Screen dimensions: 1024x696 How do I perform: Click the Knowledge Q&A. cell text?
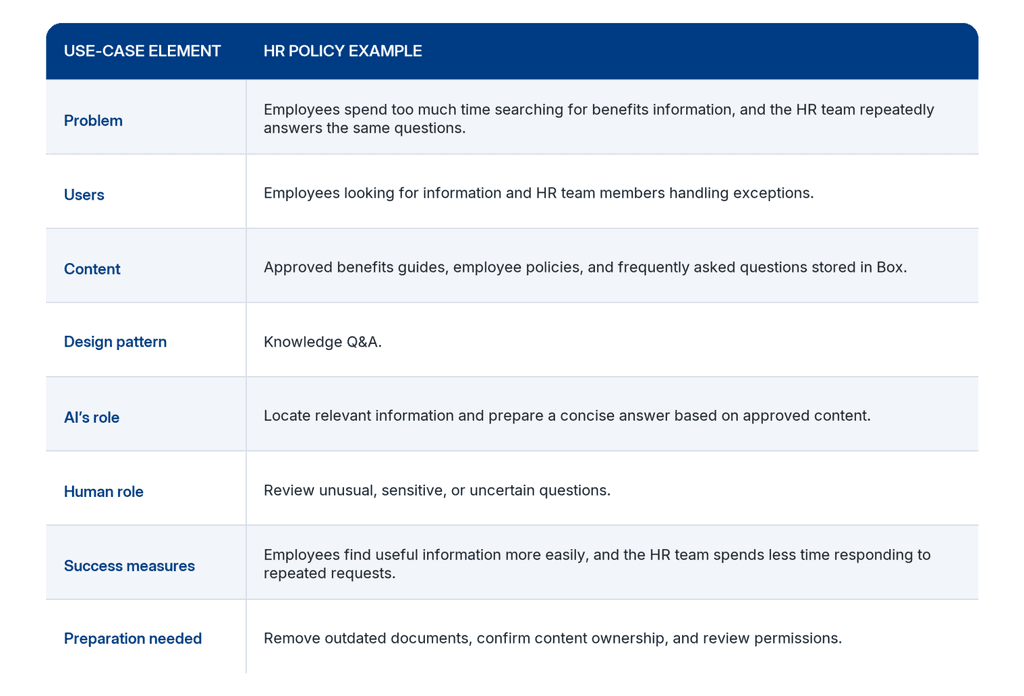(323, 342)
